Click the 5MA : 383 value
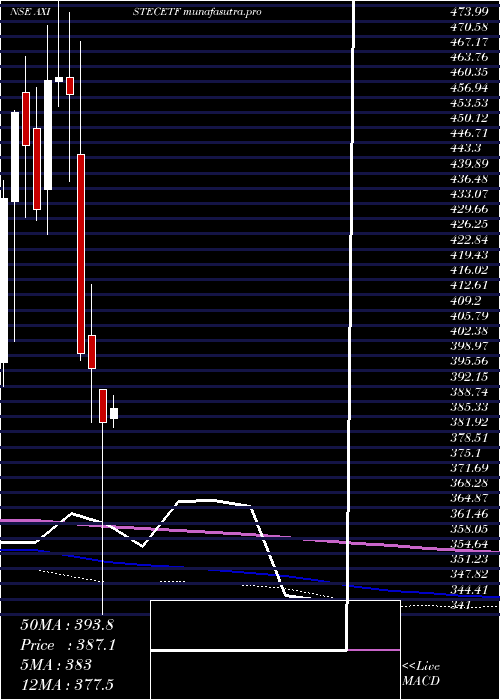This screenshot has width=500, height=700. tap(56, 665)
